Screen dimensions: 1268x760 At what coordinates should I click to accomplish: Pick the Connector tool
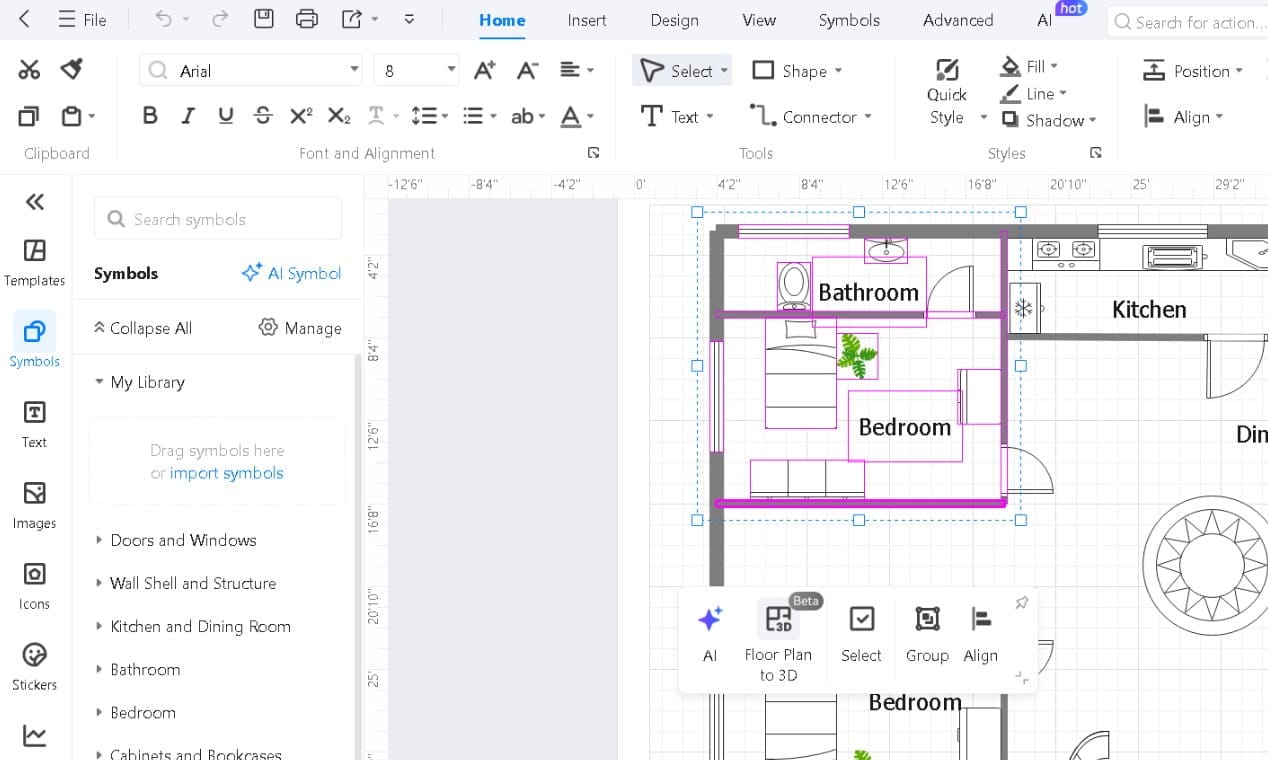pyautogui.click(x=810, y=116)
